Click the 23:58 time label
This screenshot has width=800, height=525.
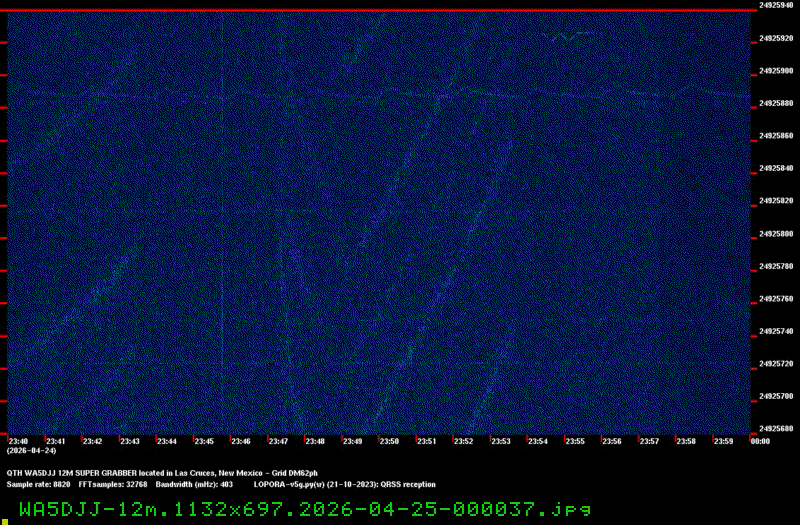tap(686, 441)
